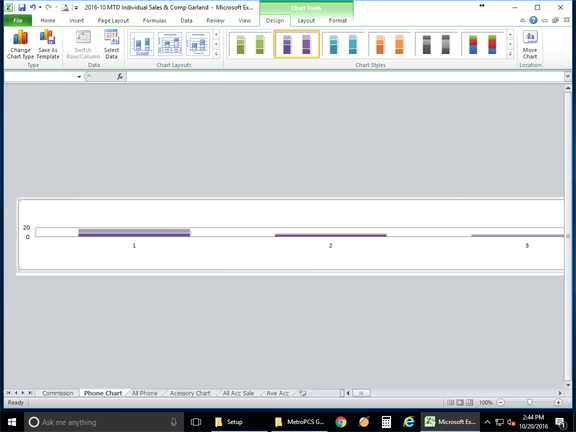This screenshot has height=432, width=576.
Task: Open the Layout ribbon tab
Action: coord(306,21)
